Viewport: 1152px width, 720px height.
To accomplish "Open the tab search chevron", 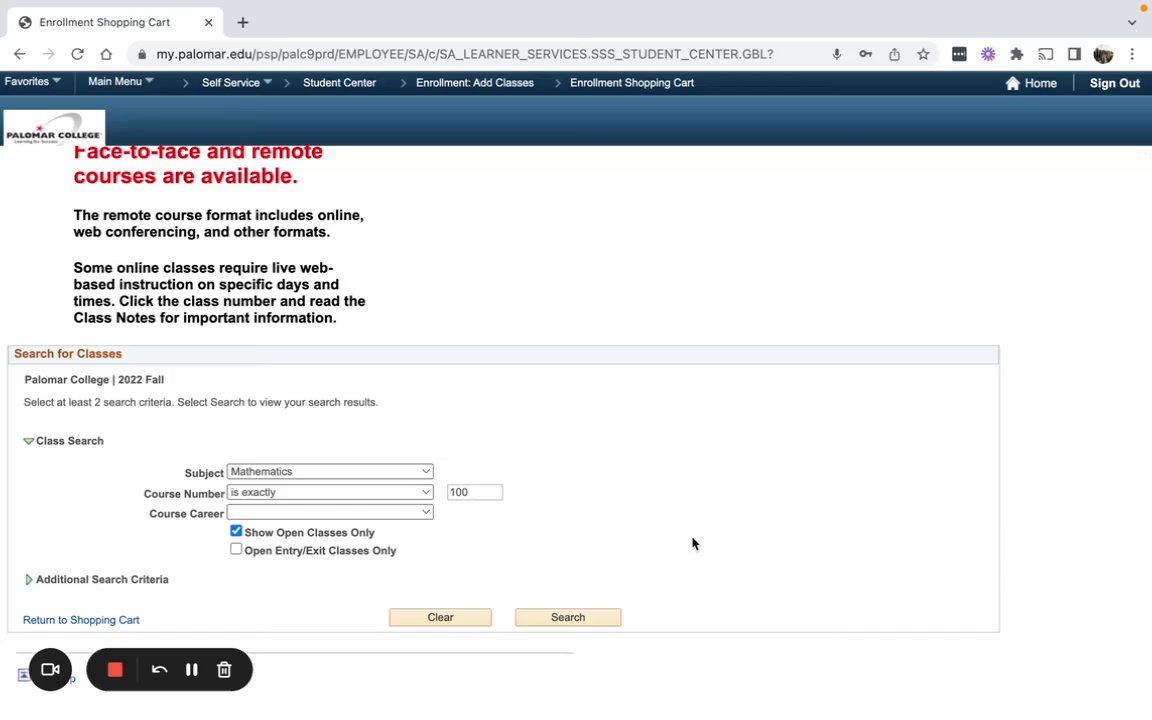I will [x=1132, y=22].
